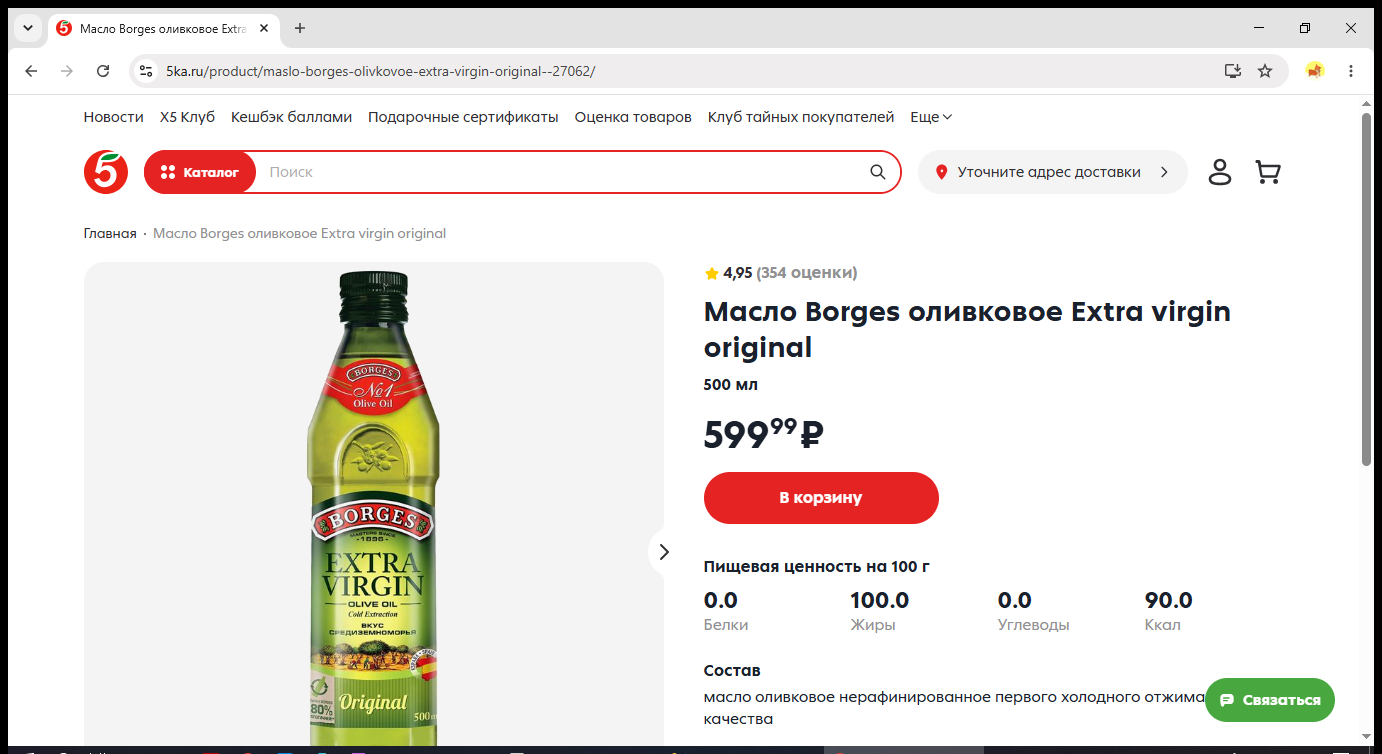Go back with the browser back arrow

(x=31, y=71)
